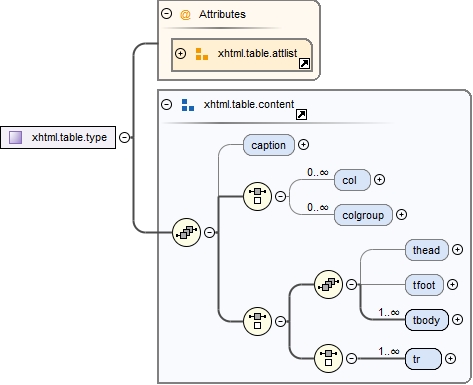Select the main sequence compositor icon
Viewport: 473px width, 385px height.
click(186, 232)
